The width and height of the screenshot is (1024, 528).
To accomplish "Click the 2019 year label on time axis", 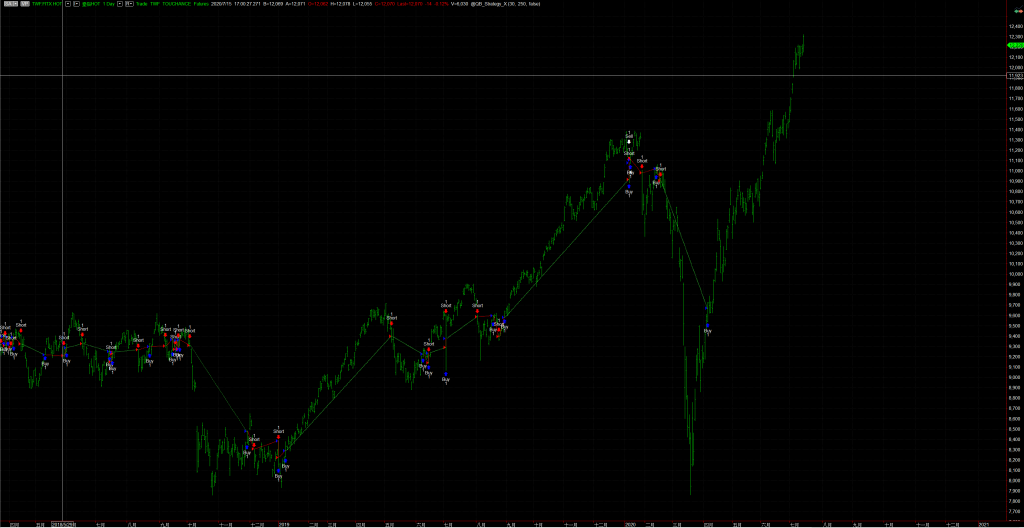I will (283, 523).
